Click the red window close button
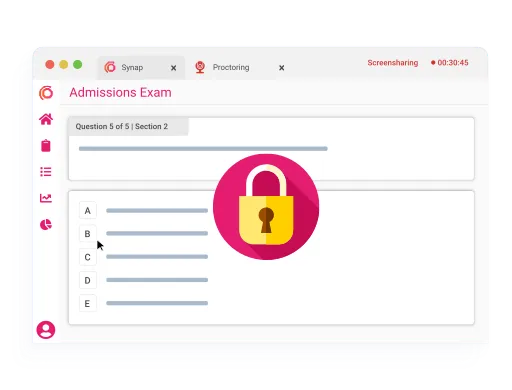The height and width of the screenshot is (390, 512). coord(50,64)
